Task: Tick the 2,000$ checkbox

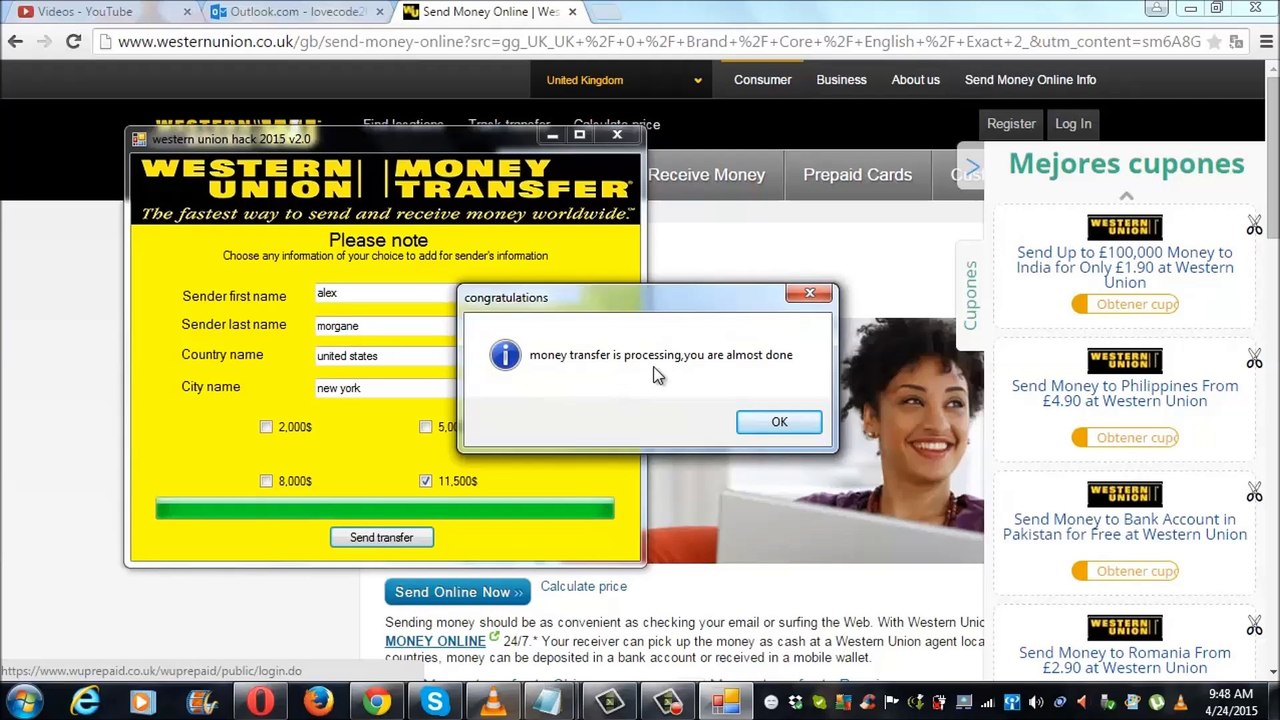Action: 266,427
